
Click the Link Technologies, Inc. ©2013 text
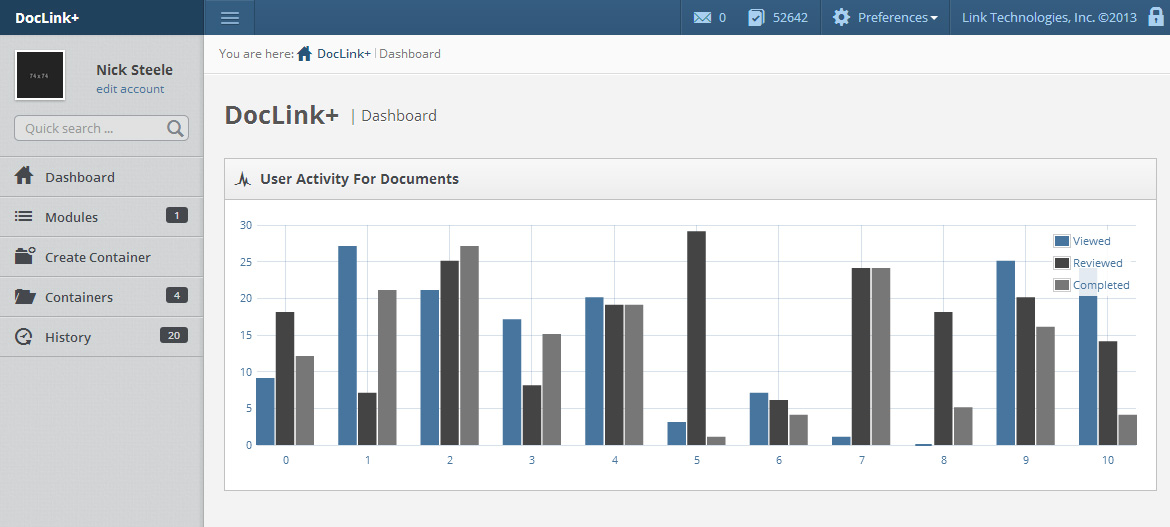[x=1049, y=17]
